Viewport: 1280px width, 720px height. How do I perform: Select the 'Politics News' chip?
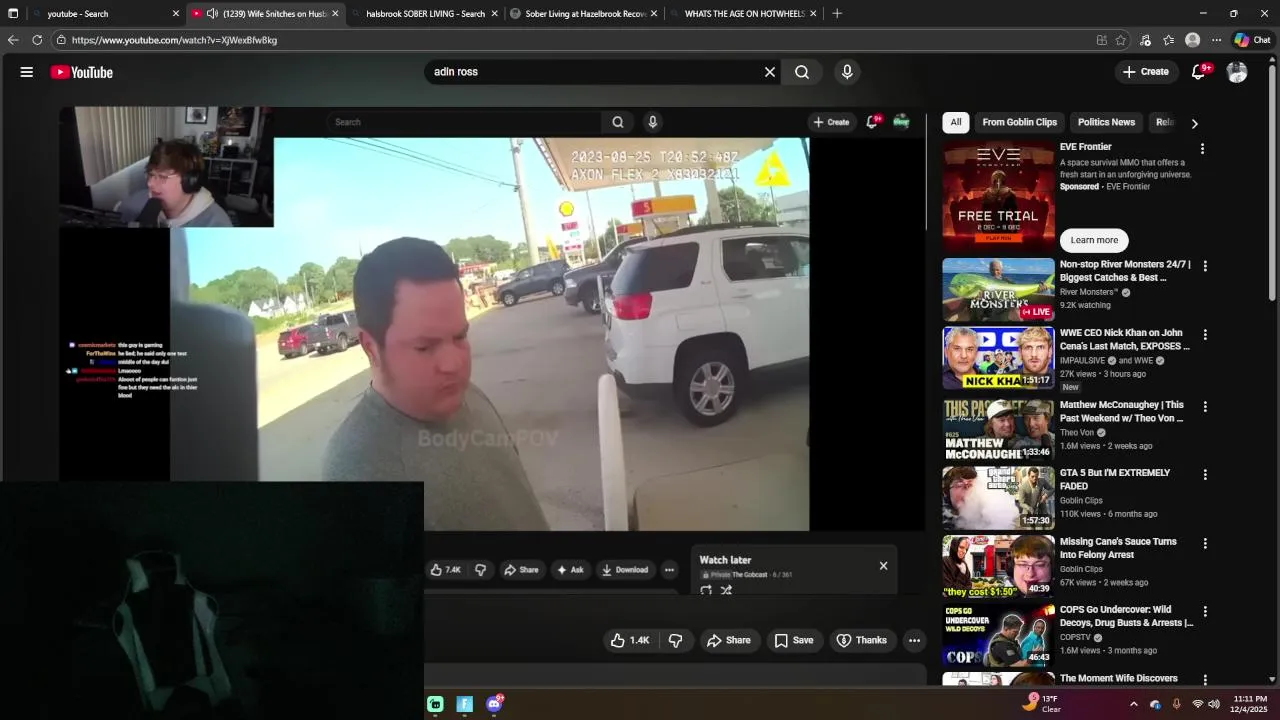(1106, 122)
